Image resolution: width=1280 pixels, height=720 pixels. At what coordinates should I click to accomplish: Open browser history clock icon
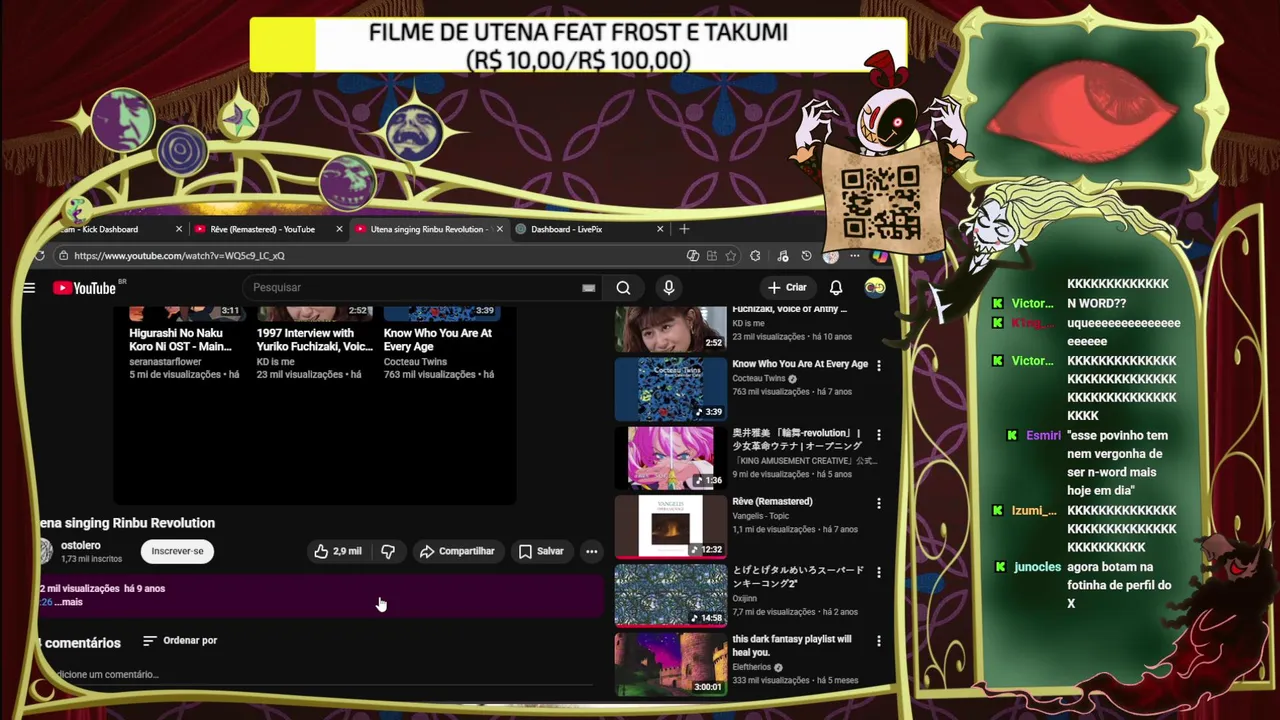tap(806, 256)
